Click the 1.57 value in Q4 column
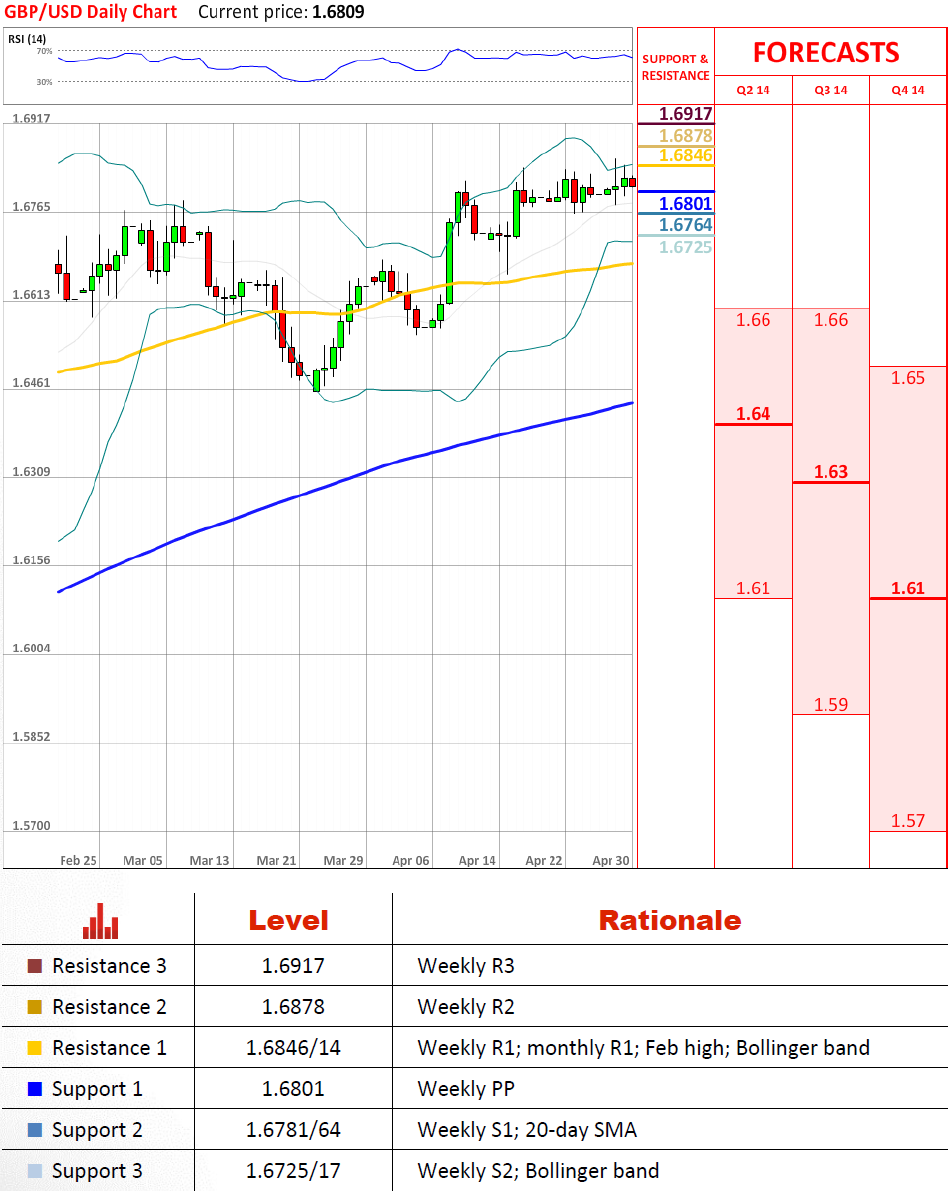 tap(908, 821)
